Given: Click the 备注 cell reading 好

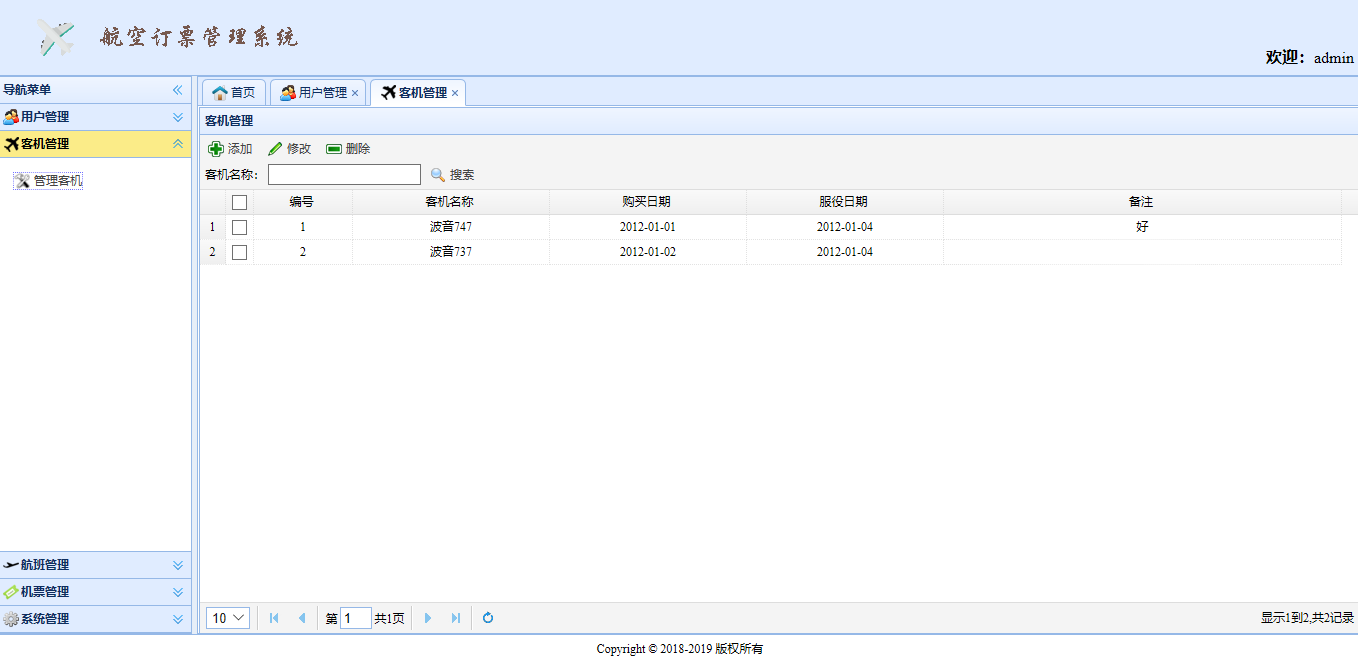Looking at the screenshot, I should pos(1142,227).
